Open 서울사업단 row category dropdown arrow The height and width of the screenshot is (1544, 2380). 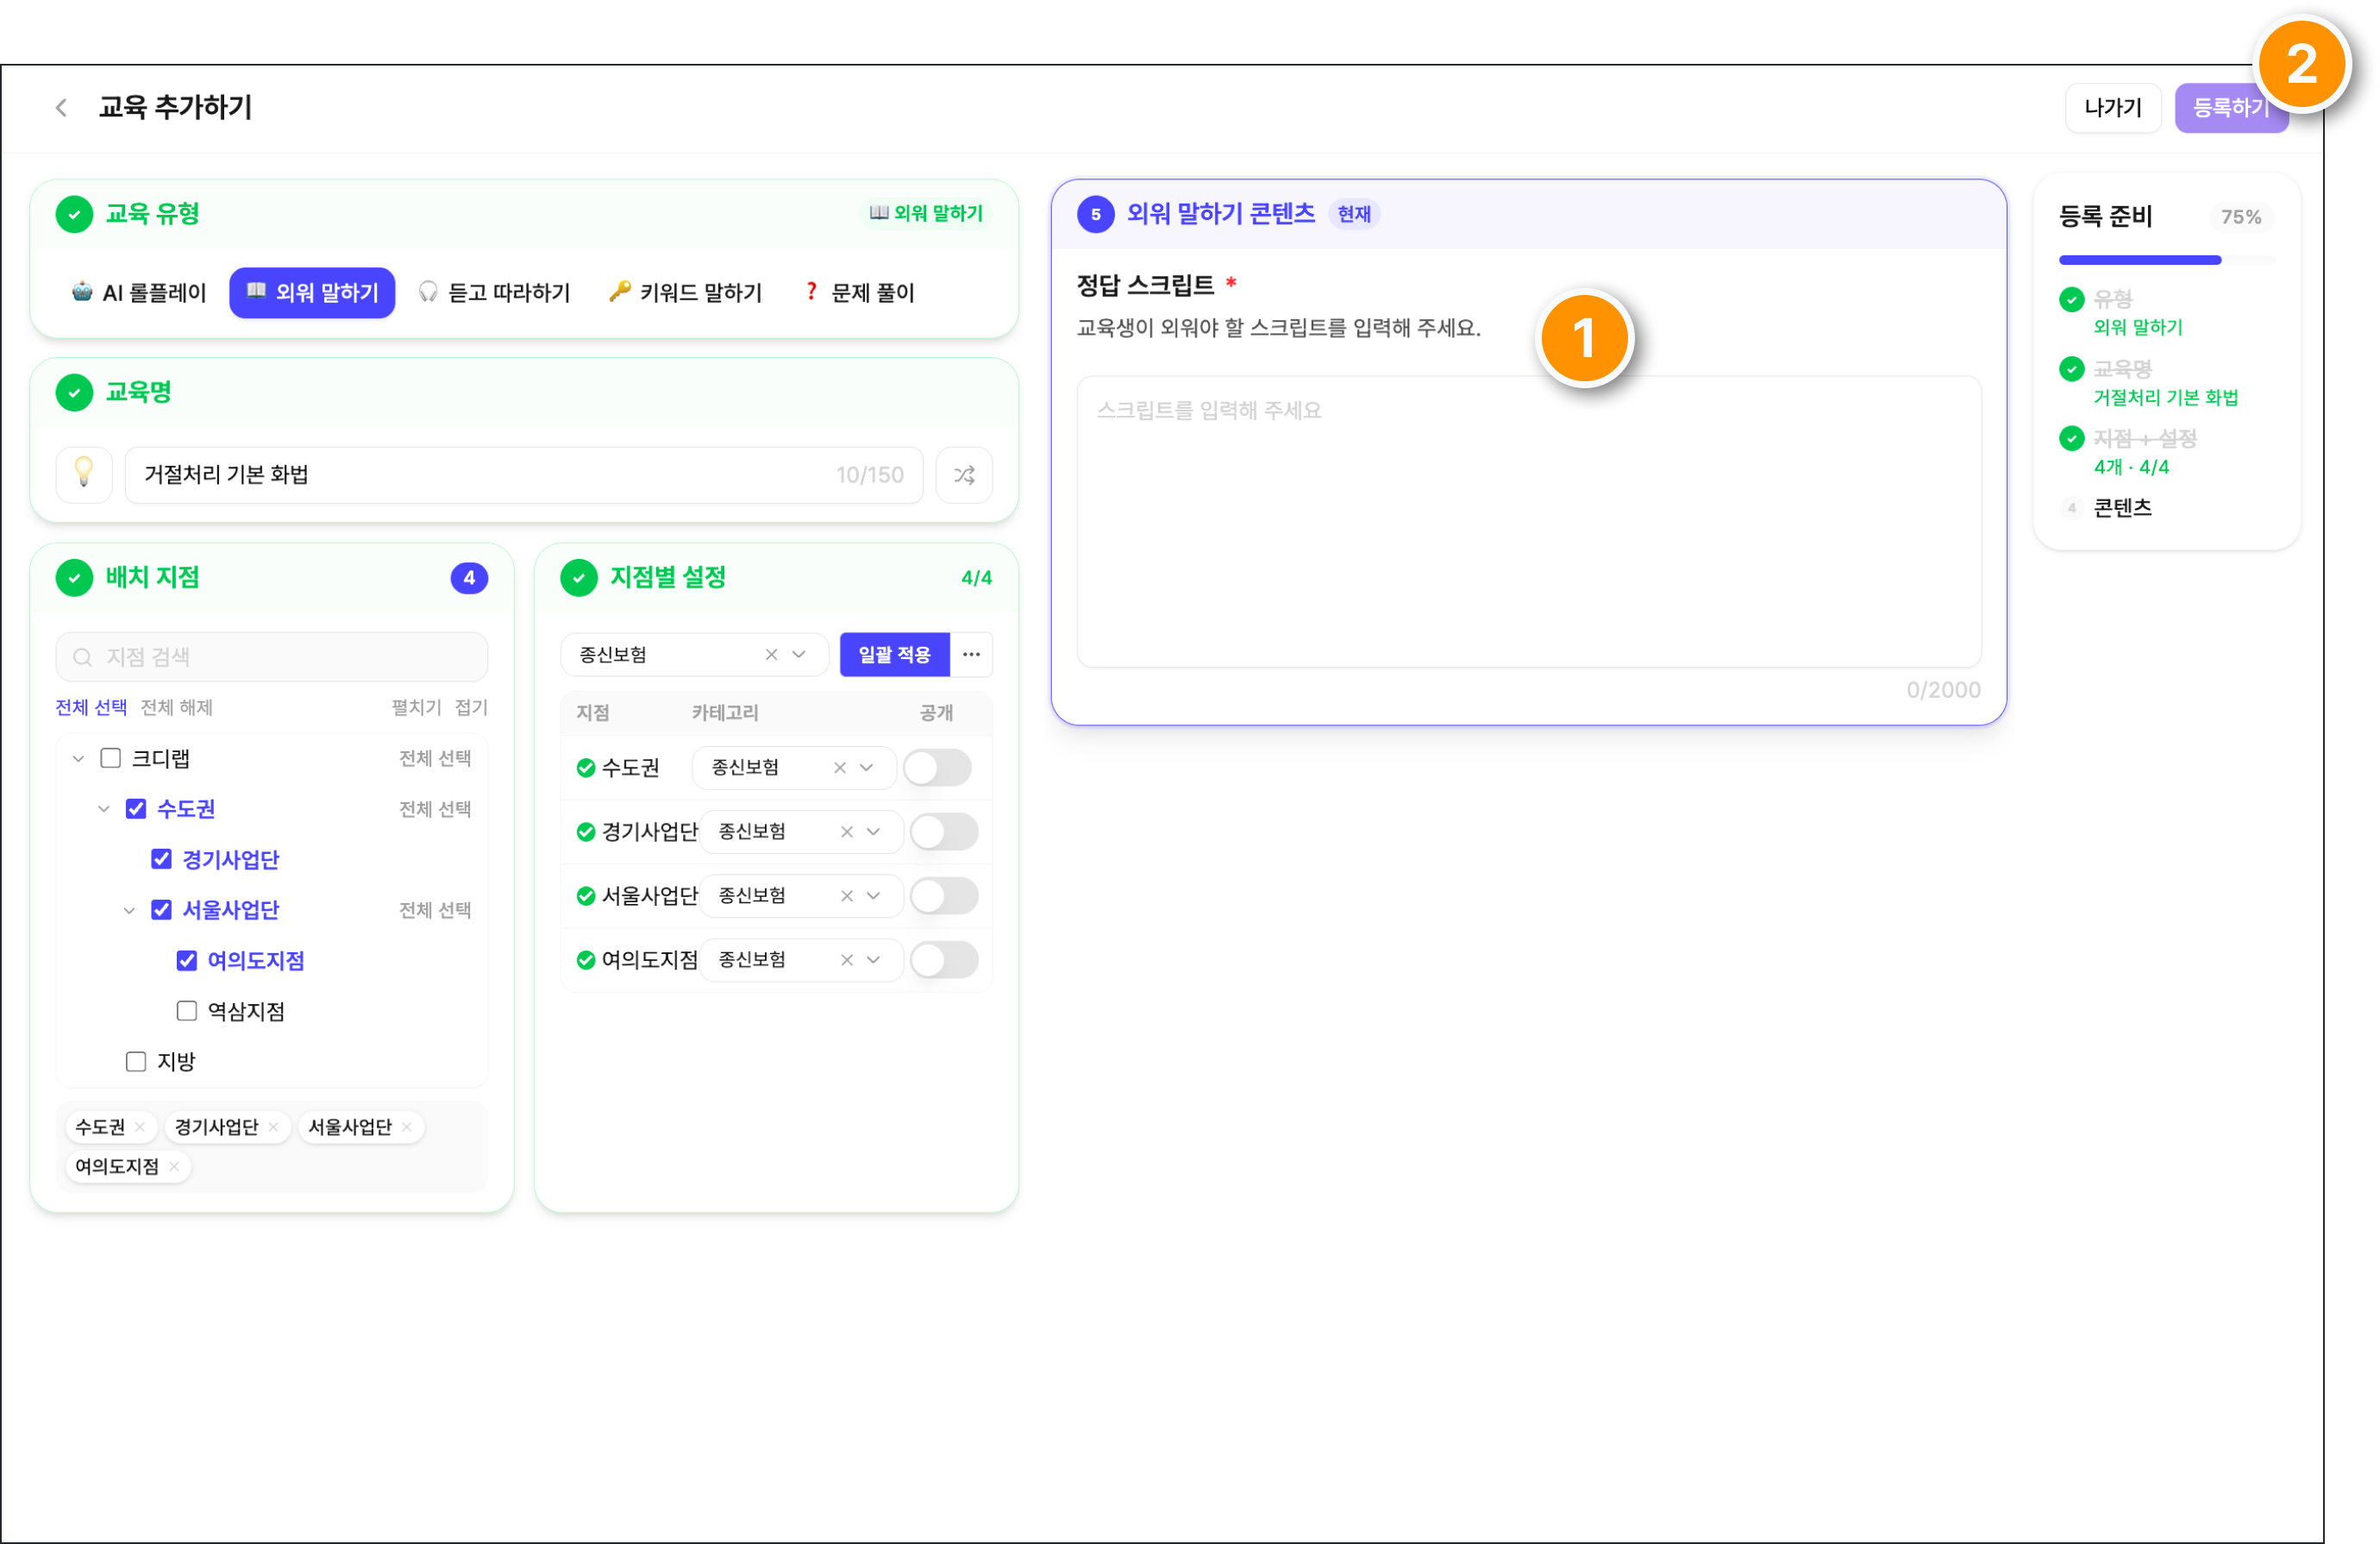point(874,895)
